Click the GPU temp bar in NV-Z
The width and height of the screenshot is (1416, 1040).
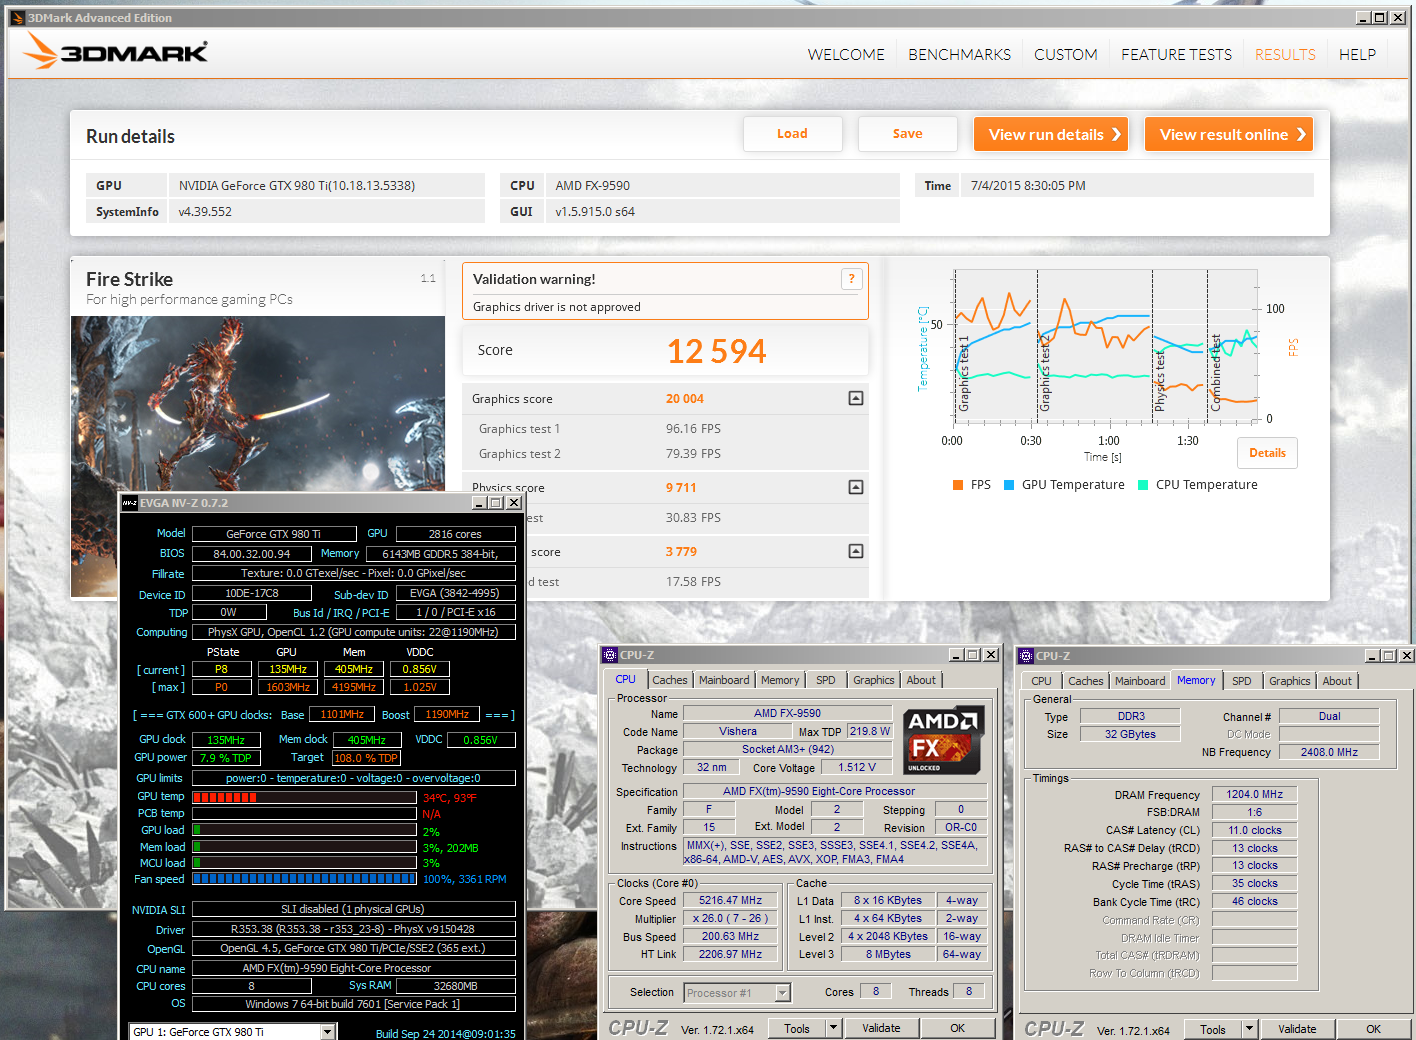pyautogui.click(x=304, y=797)
